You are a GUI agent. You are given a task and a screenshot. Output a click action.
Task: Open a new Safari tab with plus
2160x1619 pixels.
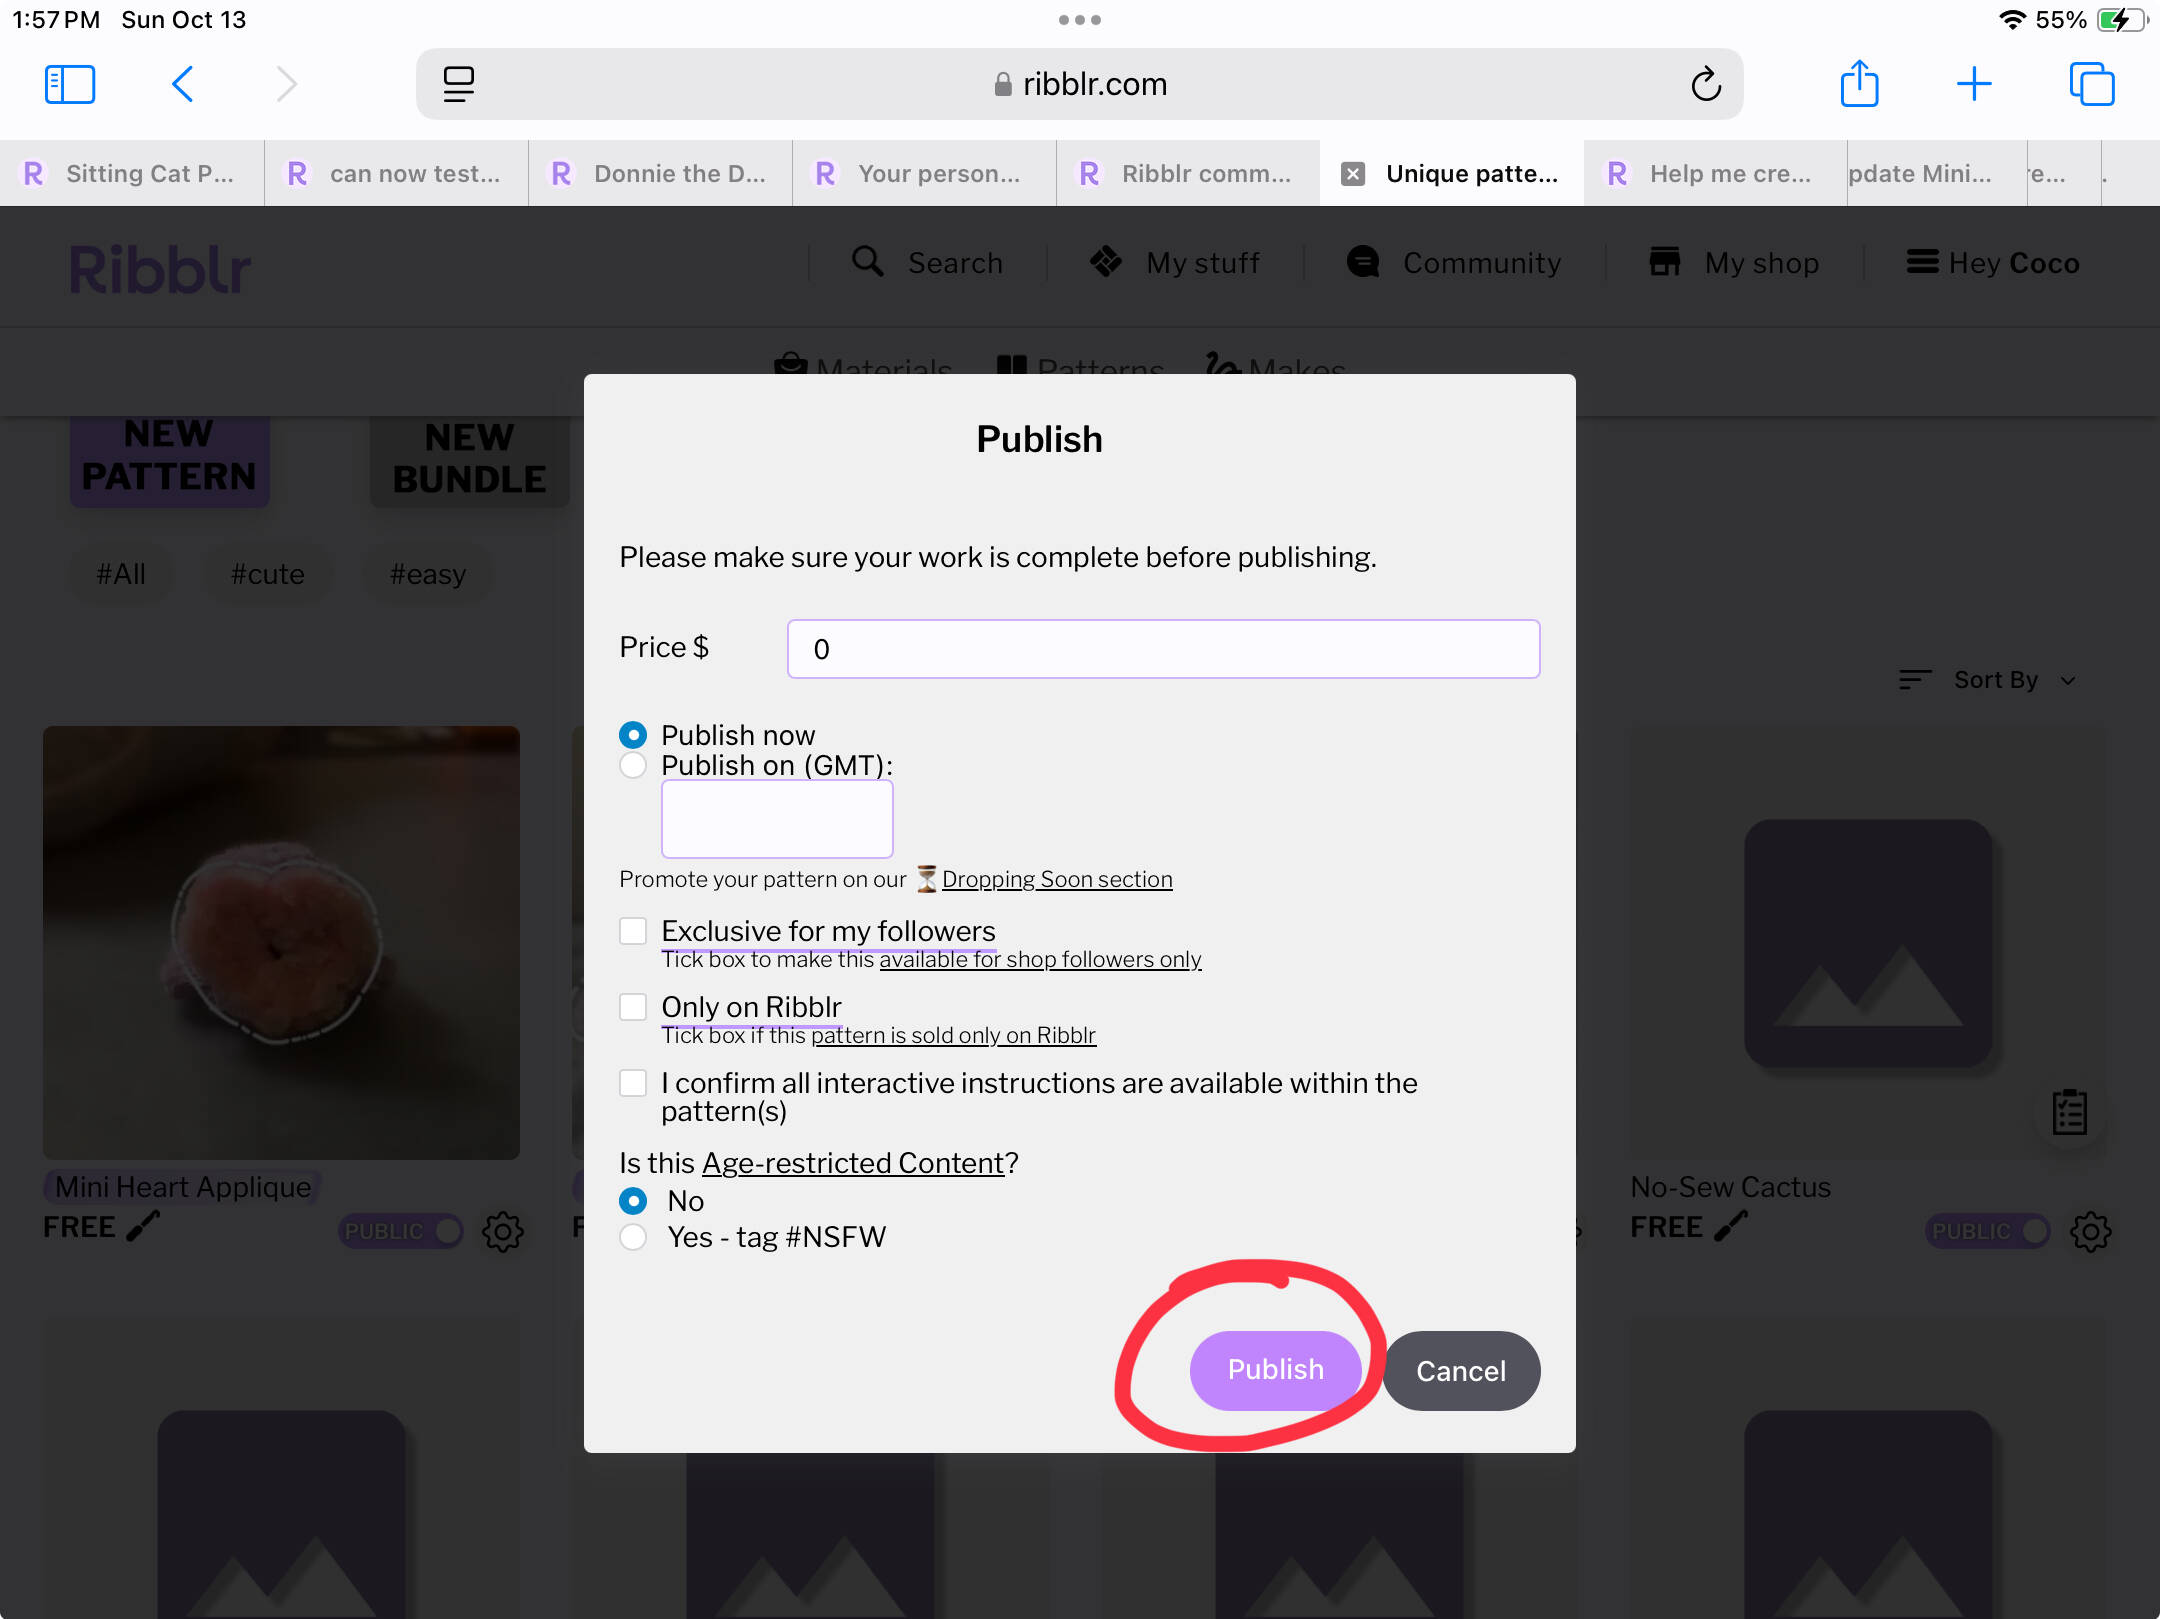pos(1974,84)
